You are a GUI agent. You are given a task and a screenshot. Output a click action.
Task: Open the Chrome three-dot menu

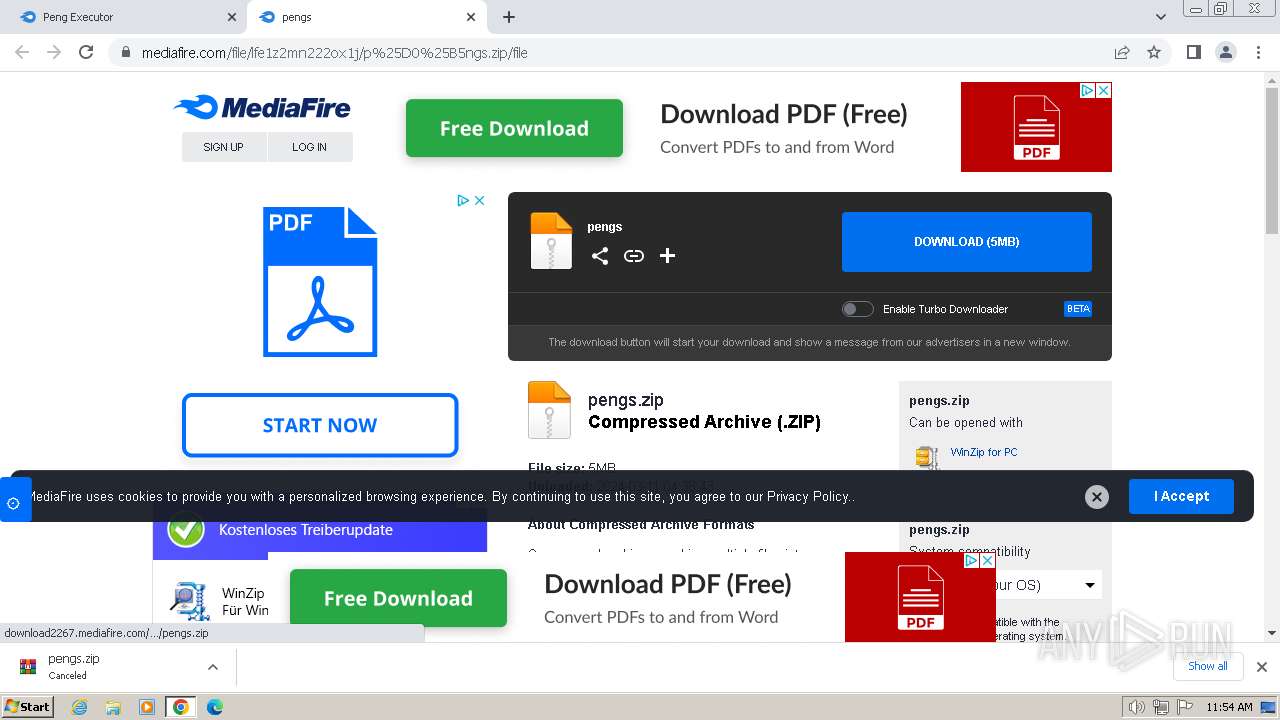(x=1258, y=52)
